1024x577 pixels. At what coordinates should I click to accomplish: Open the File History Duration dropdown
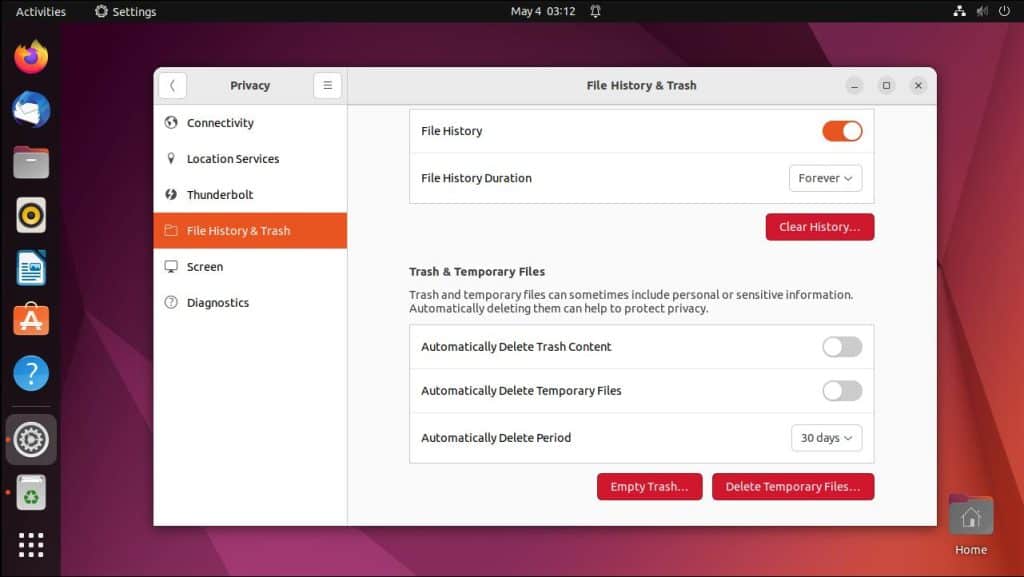pyautogui.click(x=825, y=177)
